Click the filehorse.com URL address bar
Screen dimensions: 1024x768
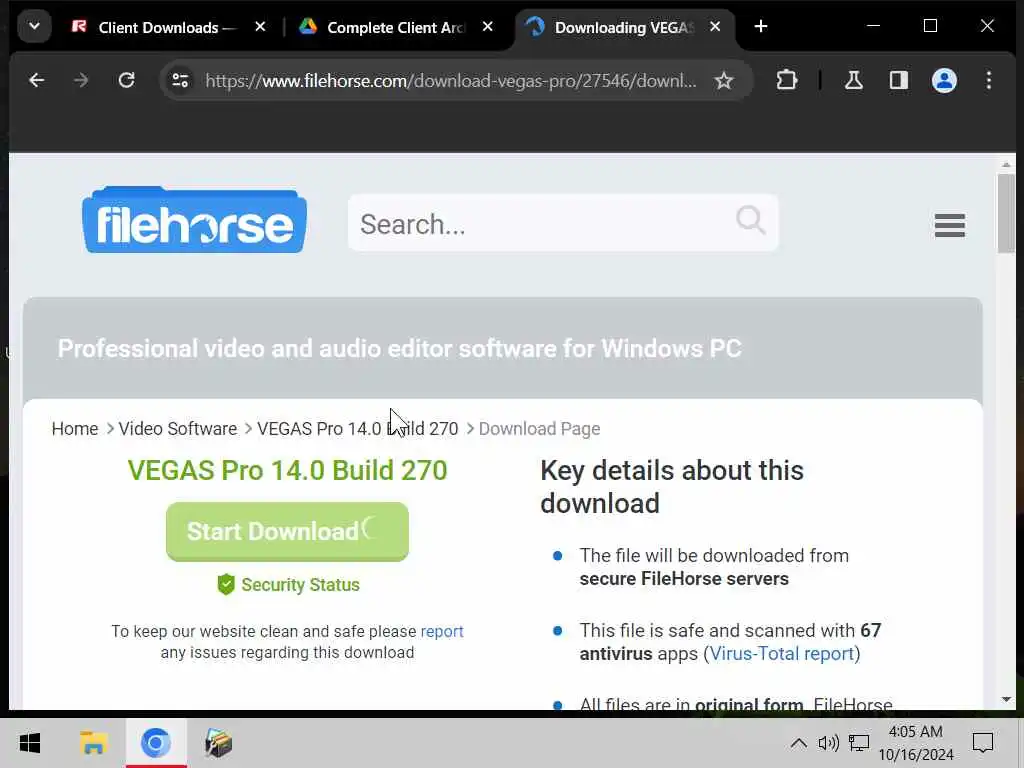pos(451,80)
